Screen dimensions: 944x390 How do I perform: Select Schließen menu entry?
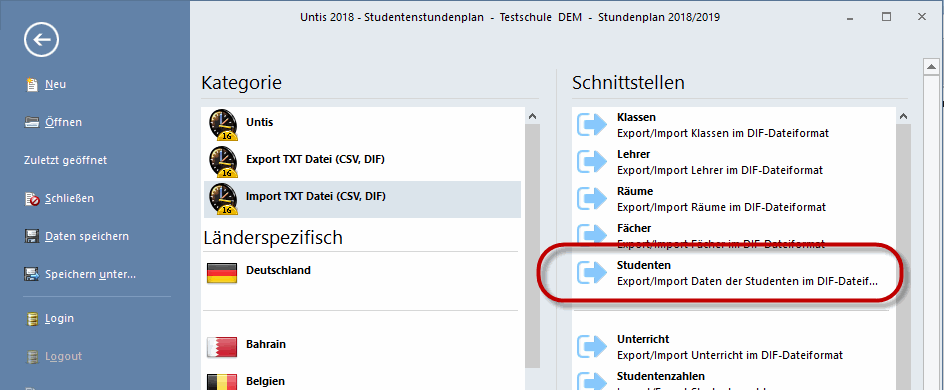(x=69, y=198)
